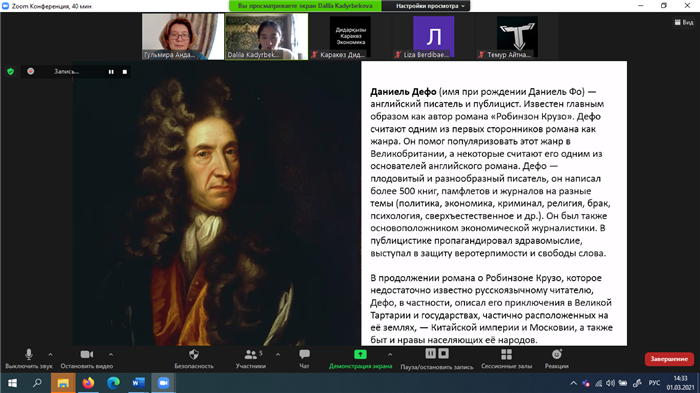Start screen sharing with Демонстрация экрана

coord(360,359)
